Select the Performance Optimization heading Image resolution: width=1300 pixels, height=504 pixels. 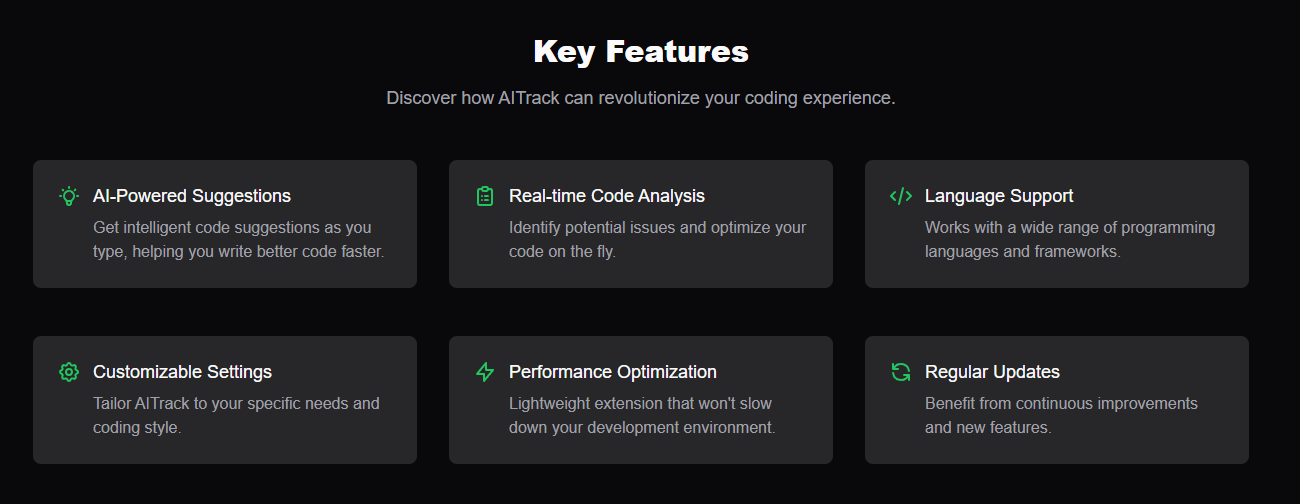pos(613,372)
